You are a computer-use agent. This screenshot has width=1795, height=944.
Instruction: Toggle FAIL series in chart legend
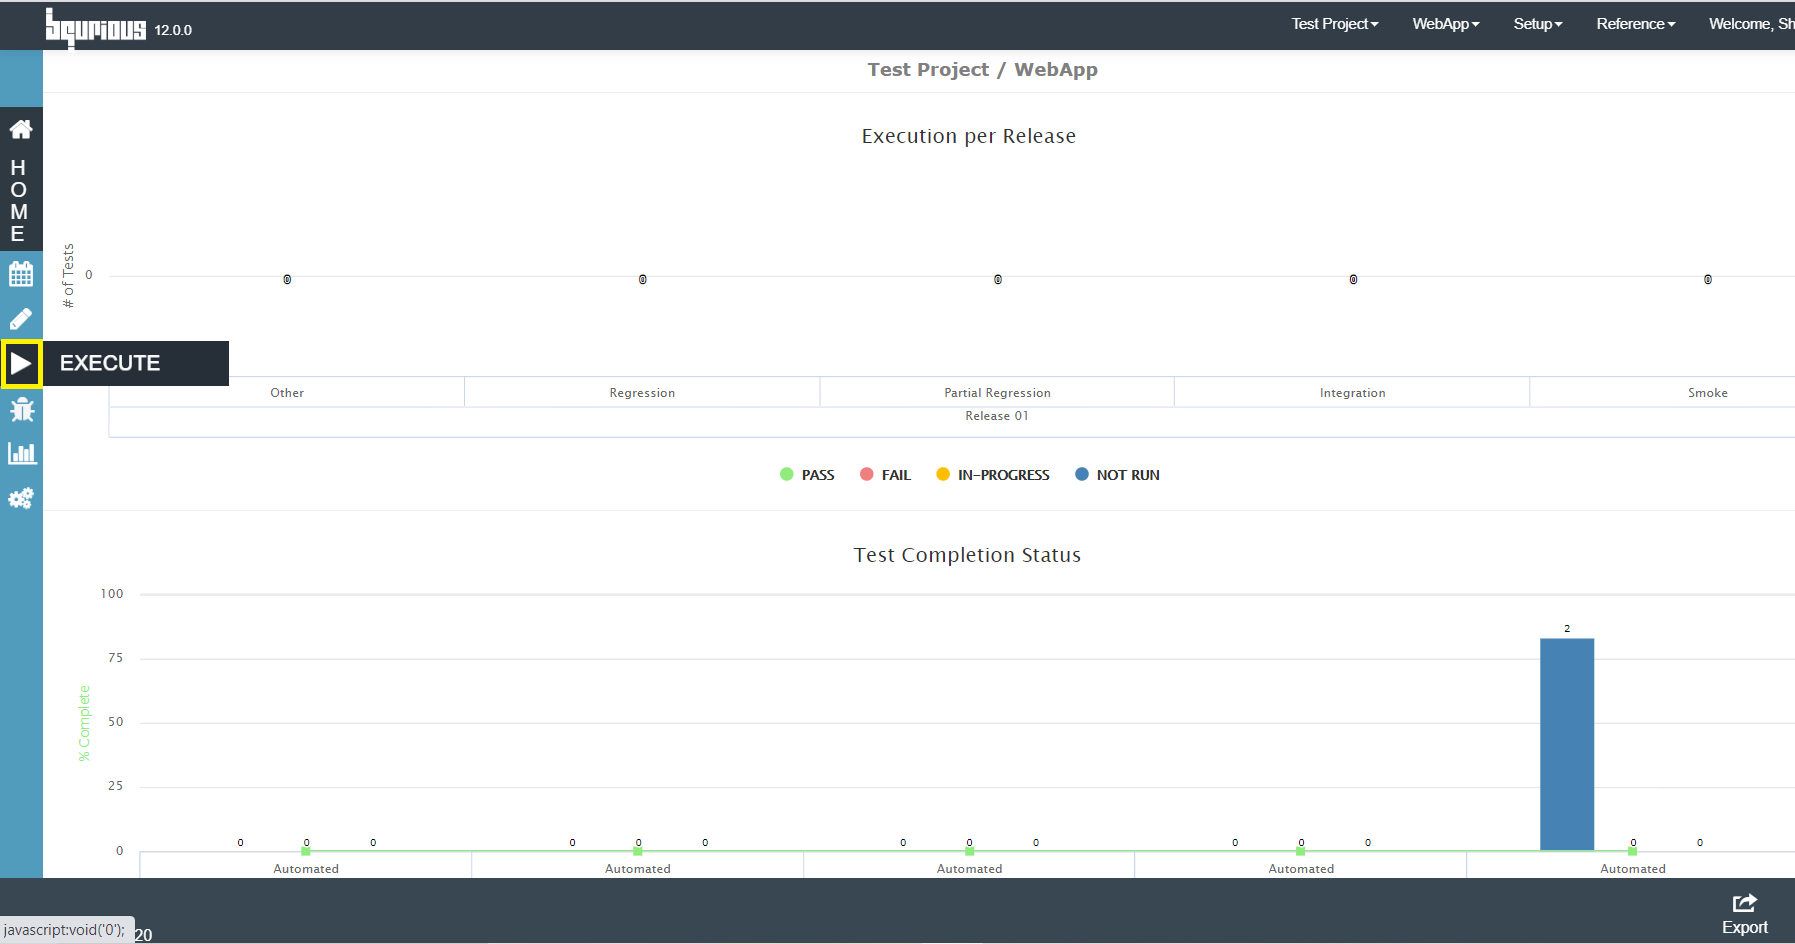[886, 475]
